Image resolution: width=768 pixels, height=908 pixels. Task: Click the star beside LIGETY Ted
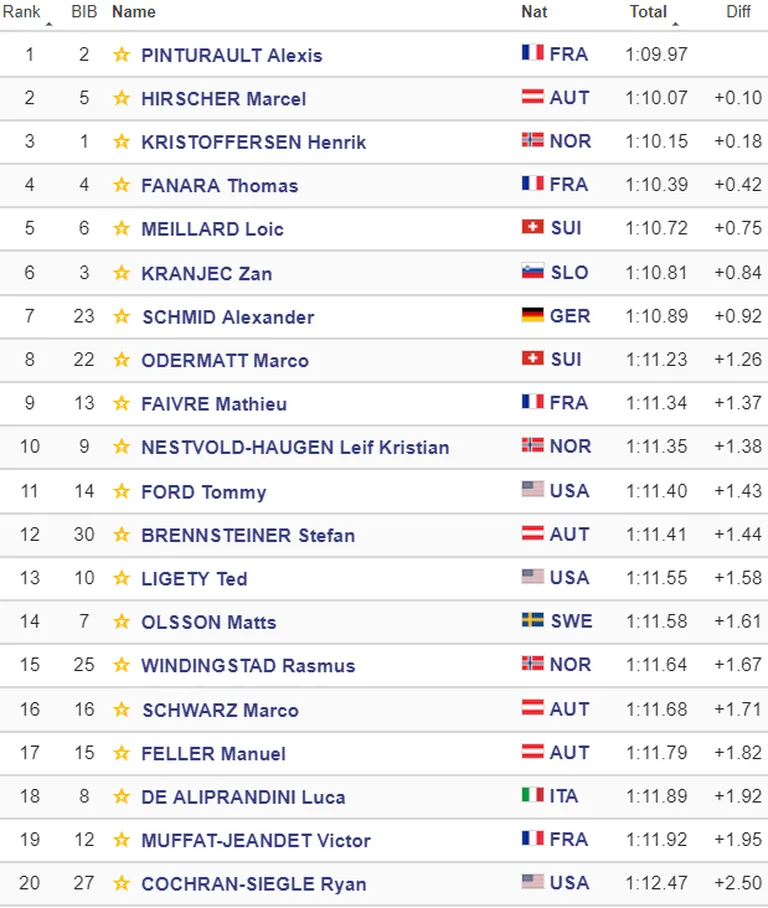tap(122, 578)
